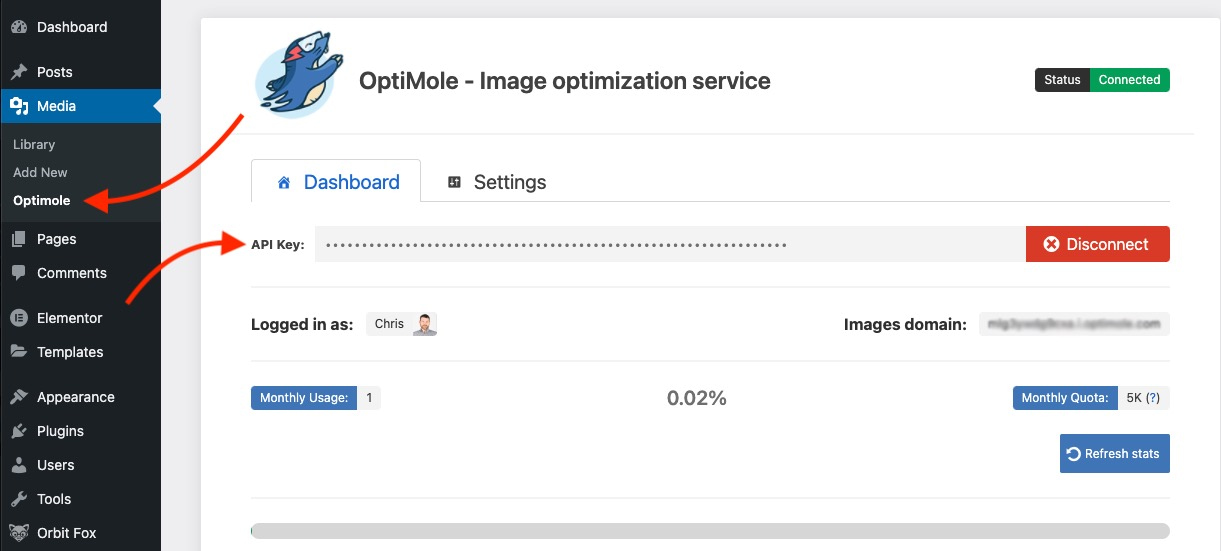
Task: Click the Media icon in sidebar
Action: pos(18,106)
